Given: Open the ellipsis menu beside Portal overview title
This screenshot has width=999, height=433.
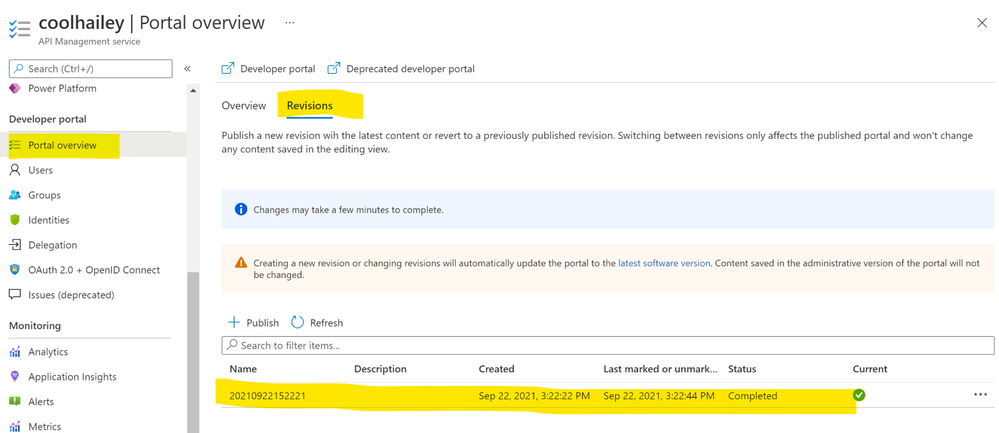Looking at the screenshot, I should tap(290, 23).
